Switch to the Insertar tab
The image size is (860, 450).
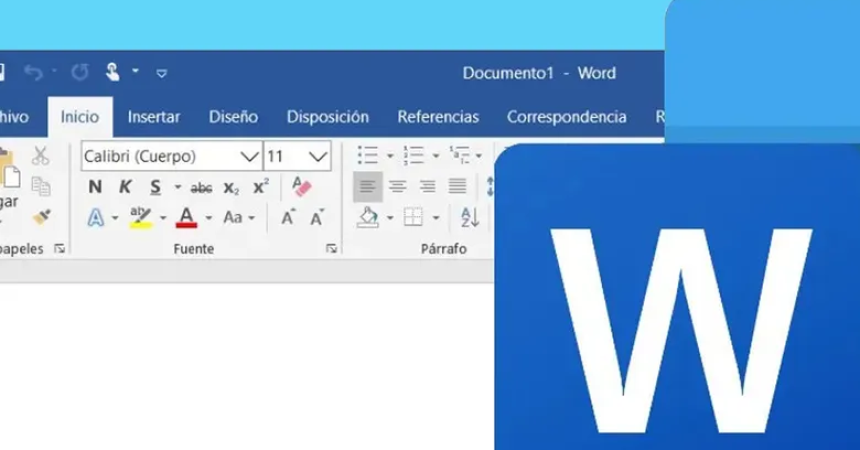[x=154, y=117]
